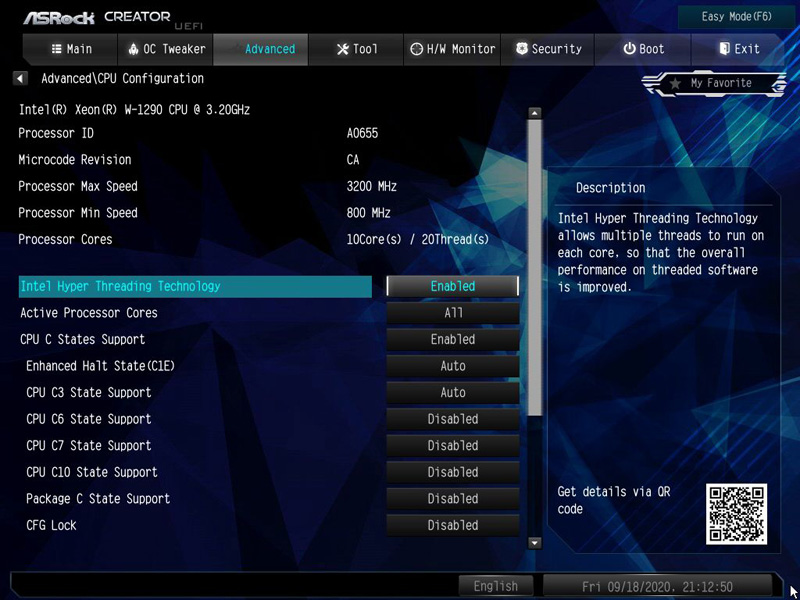Viewport: 800px width, 600px height.
Task: Select the Package C State Support label
Action: tap(98, 498)
